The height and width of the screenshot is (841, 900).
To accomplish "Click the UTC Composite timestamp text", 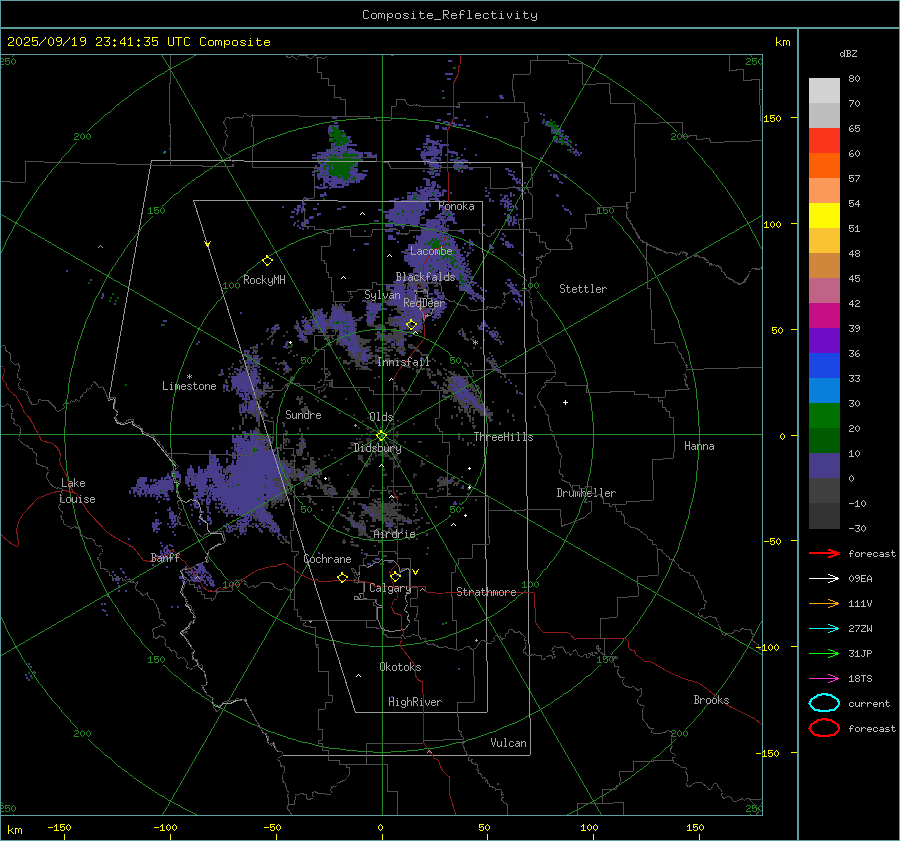I will tap(139, 42).
